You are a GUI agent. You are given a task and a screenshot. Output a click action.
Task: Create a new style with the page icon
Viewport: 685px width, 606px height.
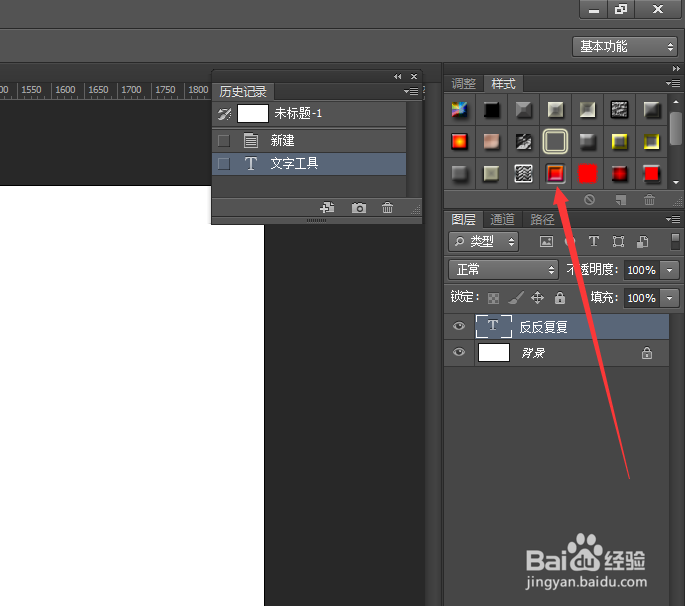(x=620, y=200)
